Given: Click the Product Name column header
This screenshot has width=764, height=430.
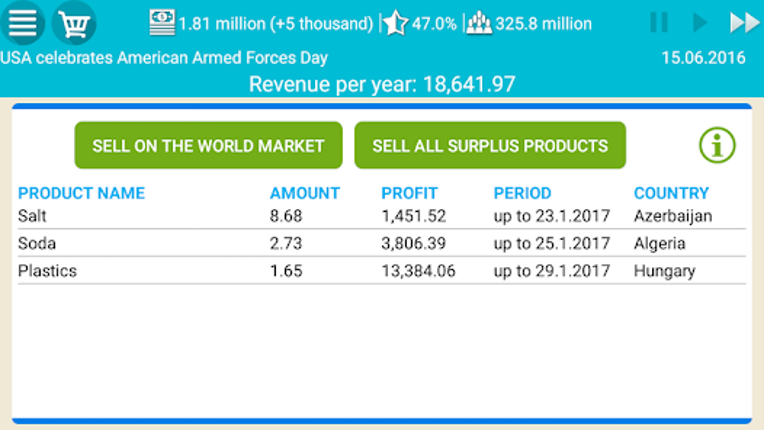Looking at the screenshot, I should tap(81, 193).
